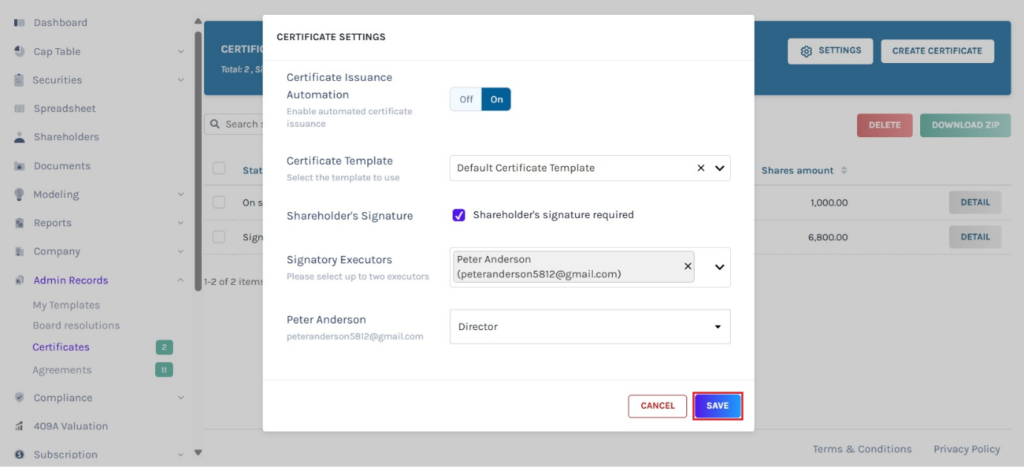The image size is (1024, 471).
Task: Click the Shares amount column header
Action: pos(797,171)
